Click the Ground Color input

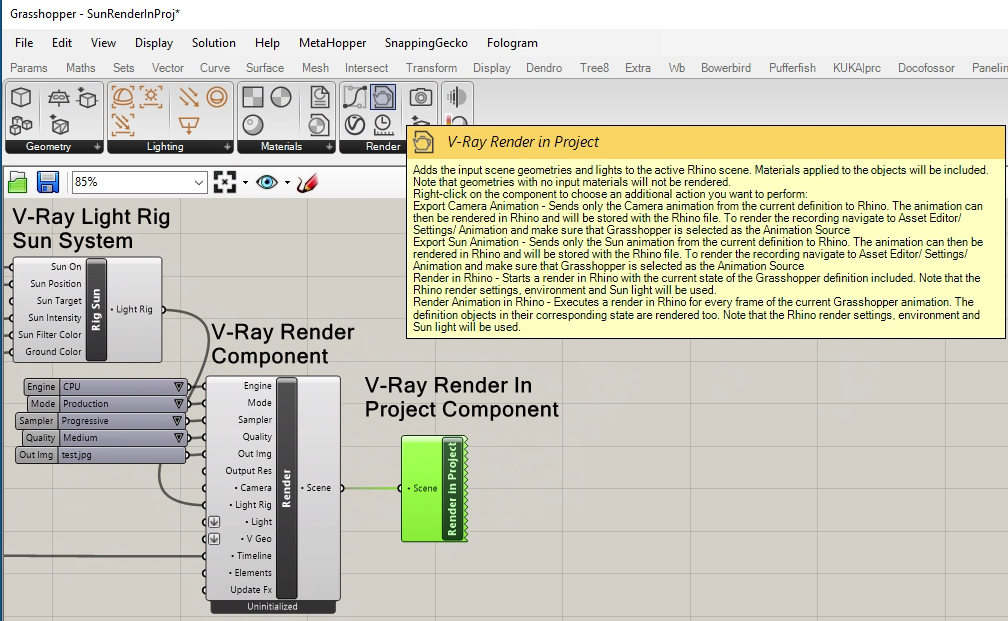pos(53,352)
